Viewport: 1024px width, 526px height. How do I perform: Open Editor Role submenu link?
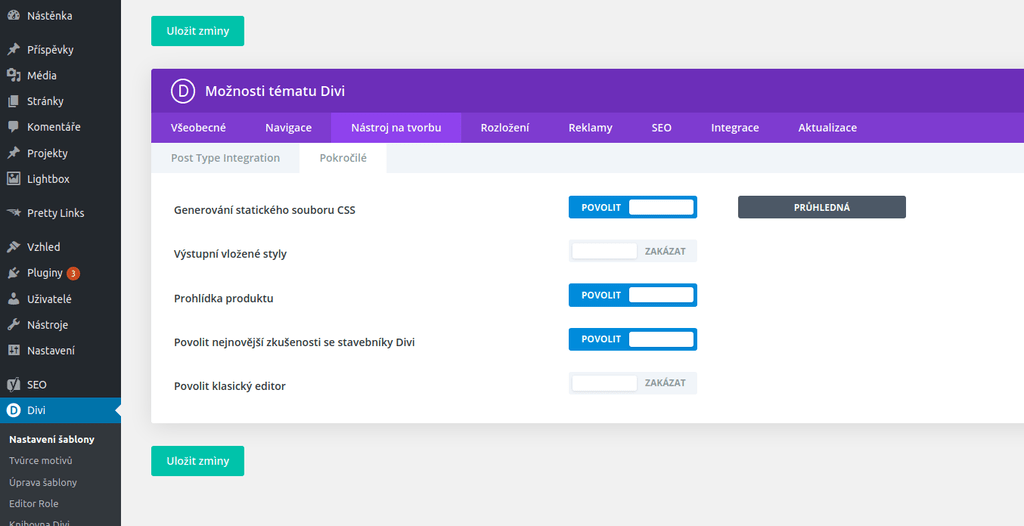click(x=34, y=504)
